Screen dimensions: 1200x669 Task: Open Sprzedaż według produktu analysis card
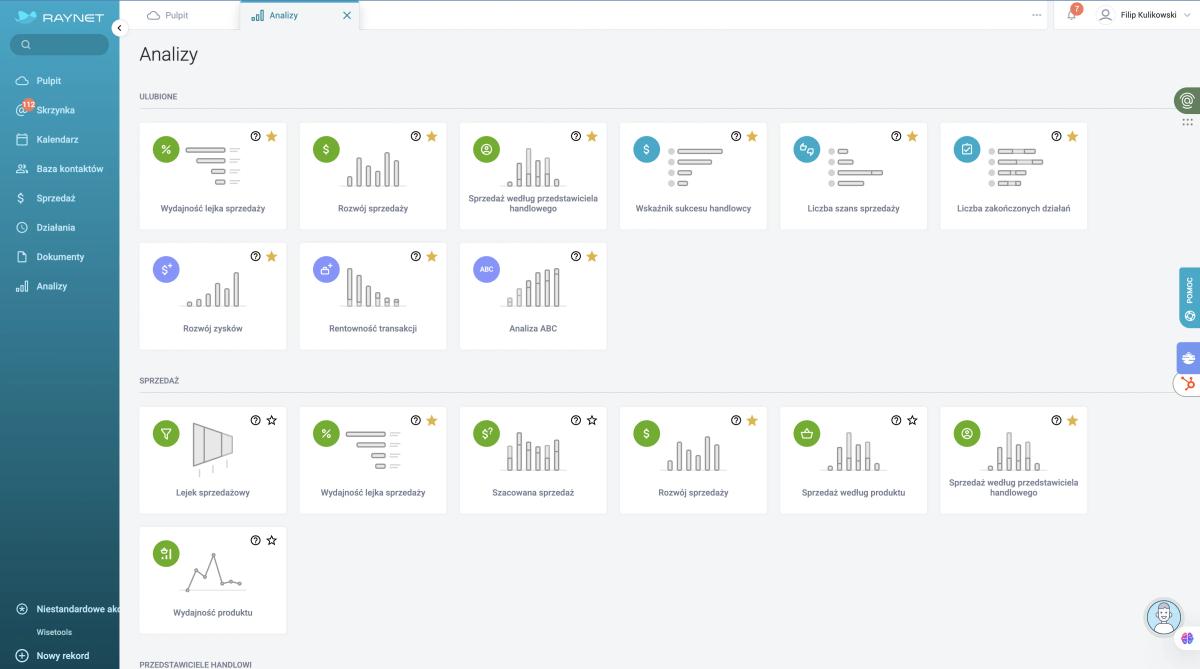(853, 460)
